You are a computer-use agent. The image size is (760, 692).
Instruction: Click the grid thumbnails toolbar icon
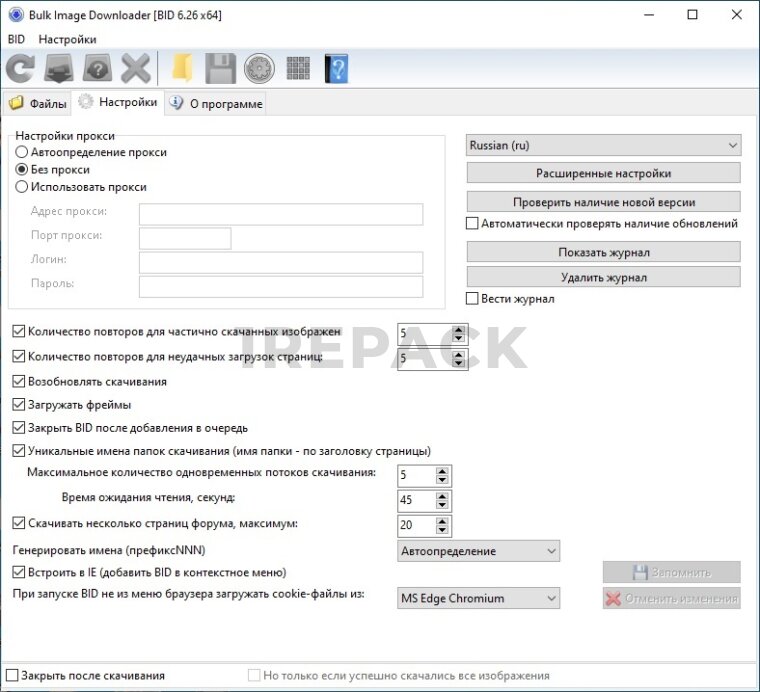point(297,68)
